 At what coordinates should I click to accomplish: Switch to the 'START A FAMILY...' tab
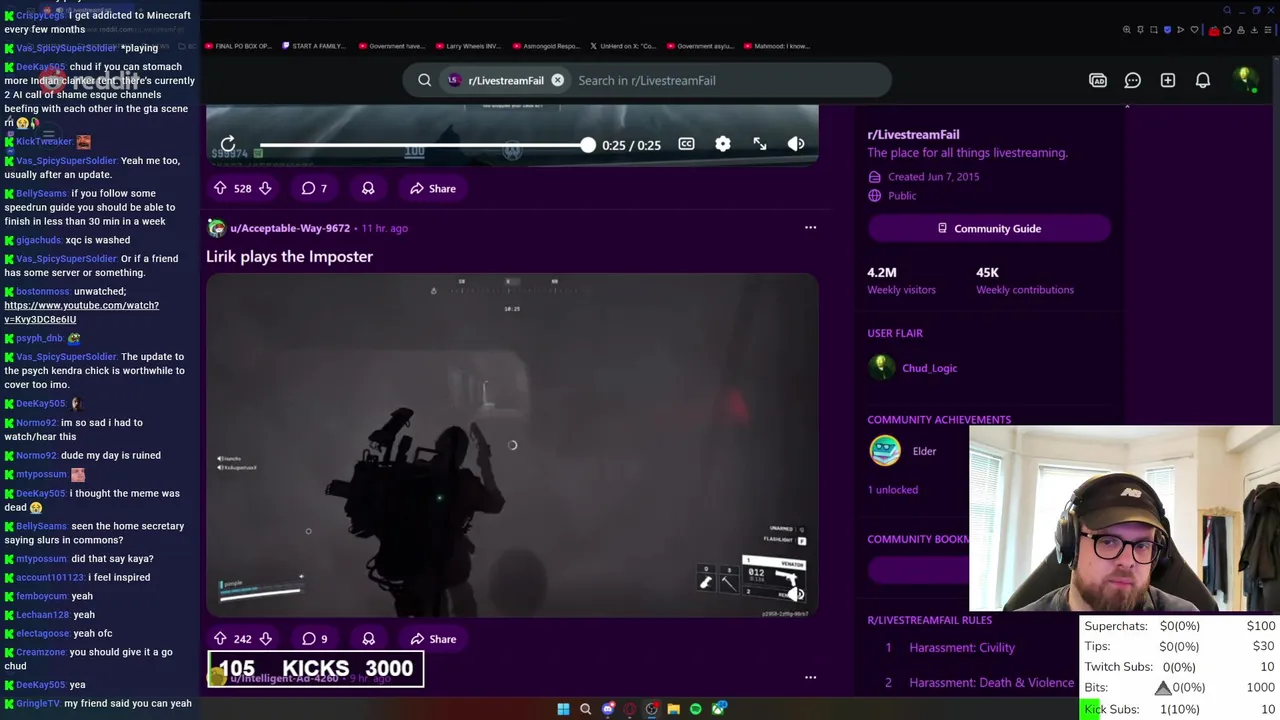click(313, 46)
